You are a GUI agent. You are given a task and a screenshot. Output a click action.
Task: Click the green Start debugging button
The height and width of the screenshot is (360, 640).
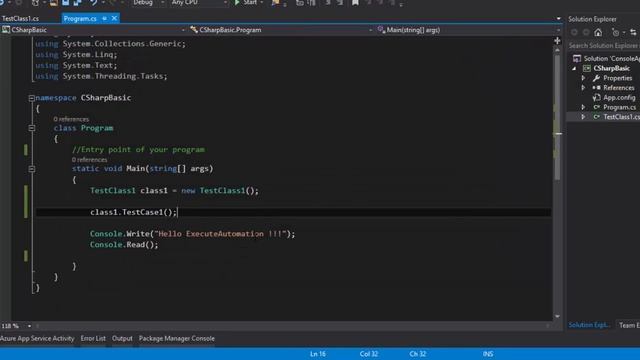pyautogui.click(x=246, y=2)
